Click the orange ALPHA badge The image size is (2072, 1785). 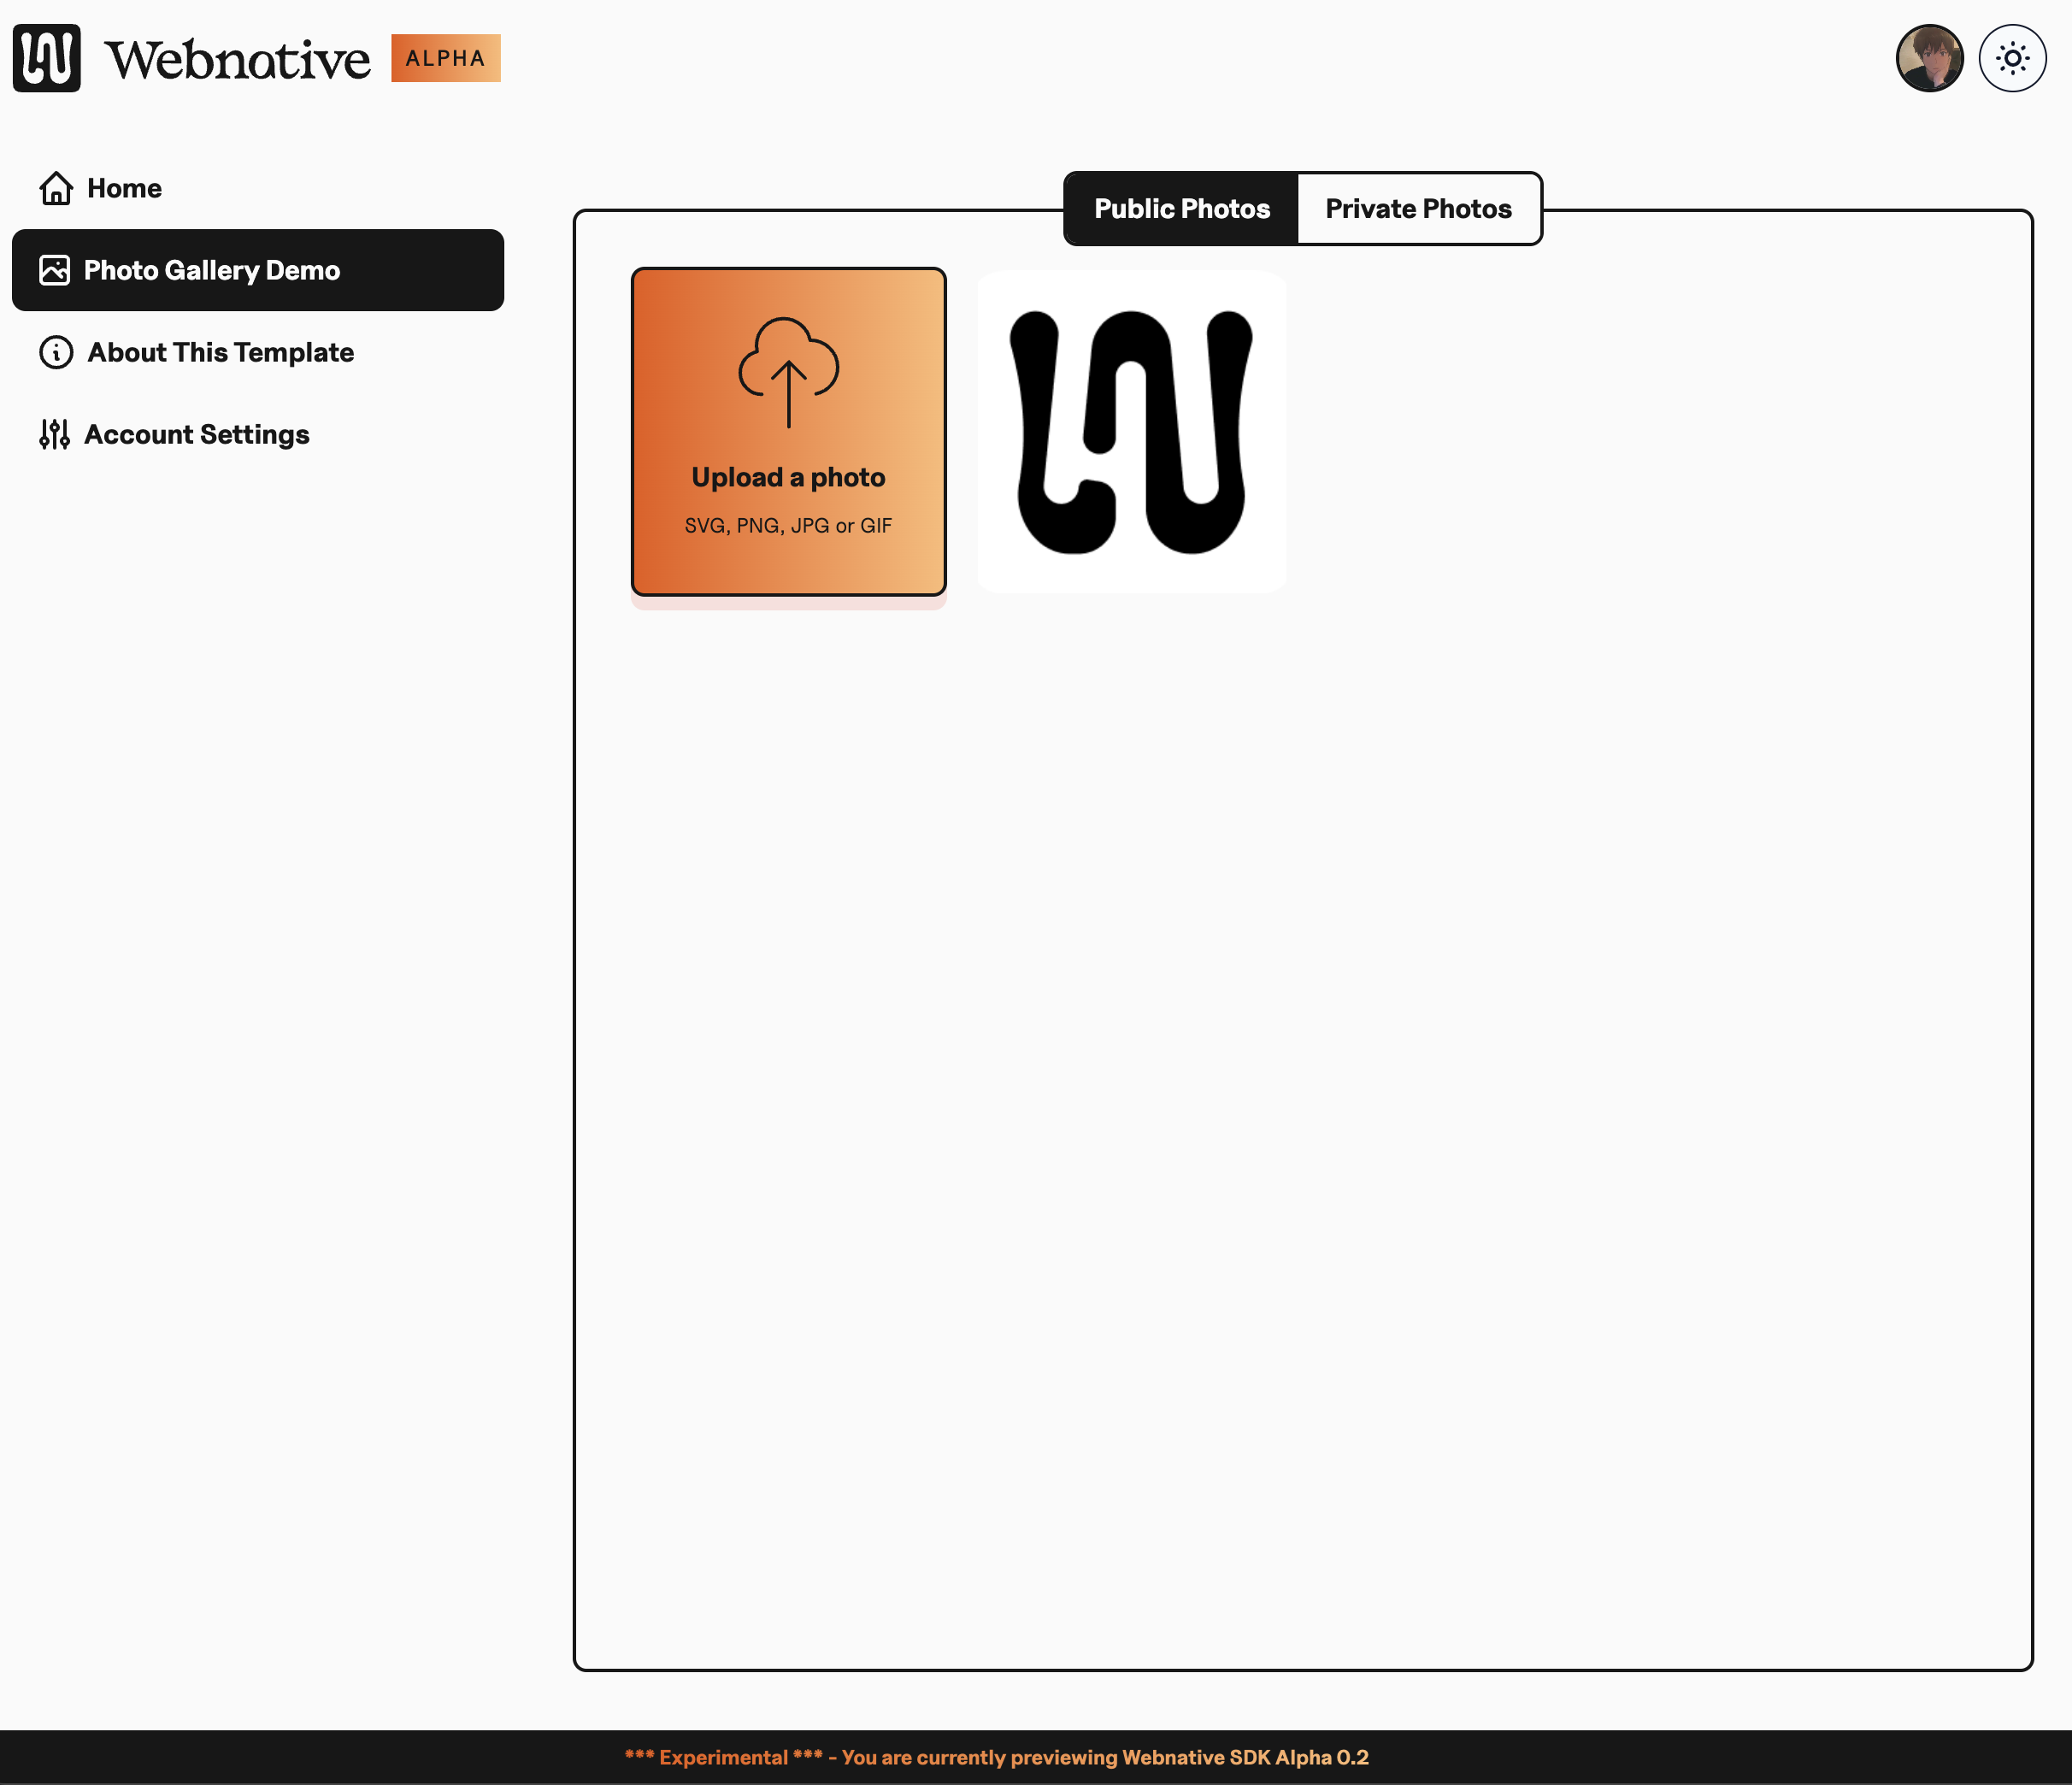[445, 58]
